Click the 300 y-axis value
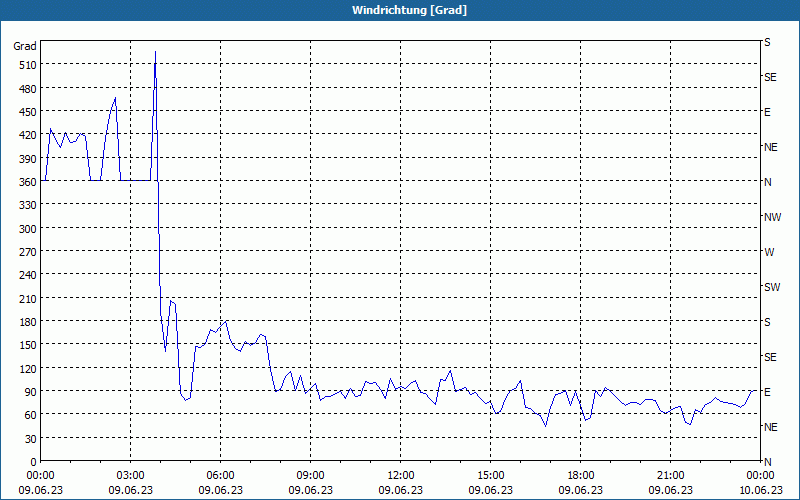This screenshot has height=500, width=800. (x=28, y=229)
